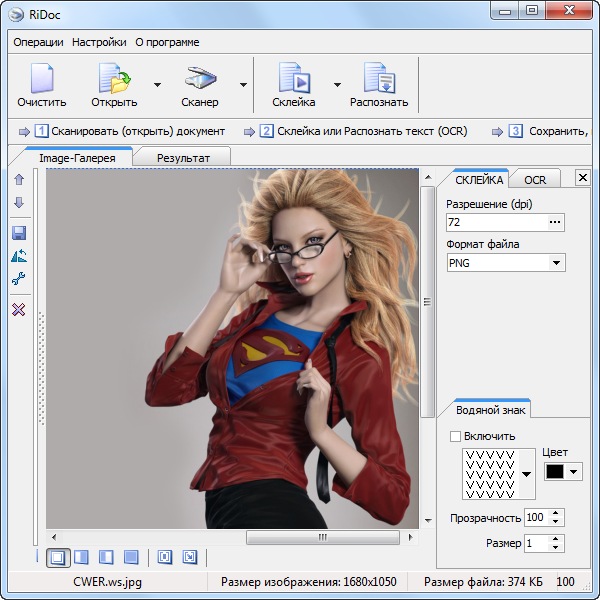Click the rotate/flip image sidebar icon
This screenshot has width=600, height=600.
18,256
